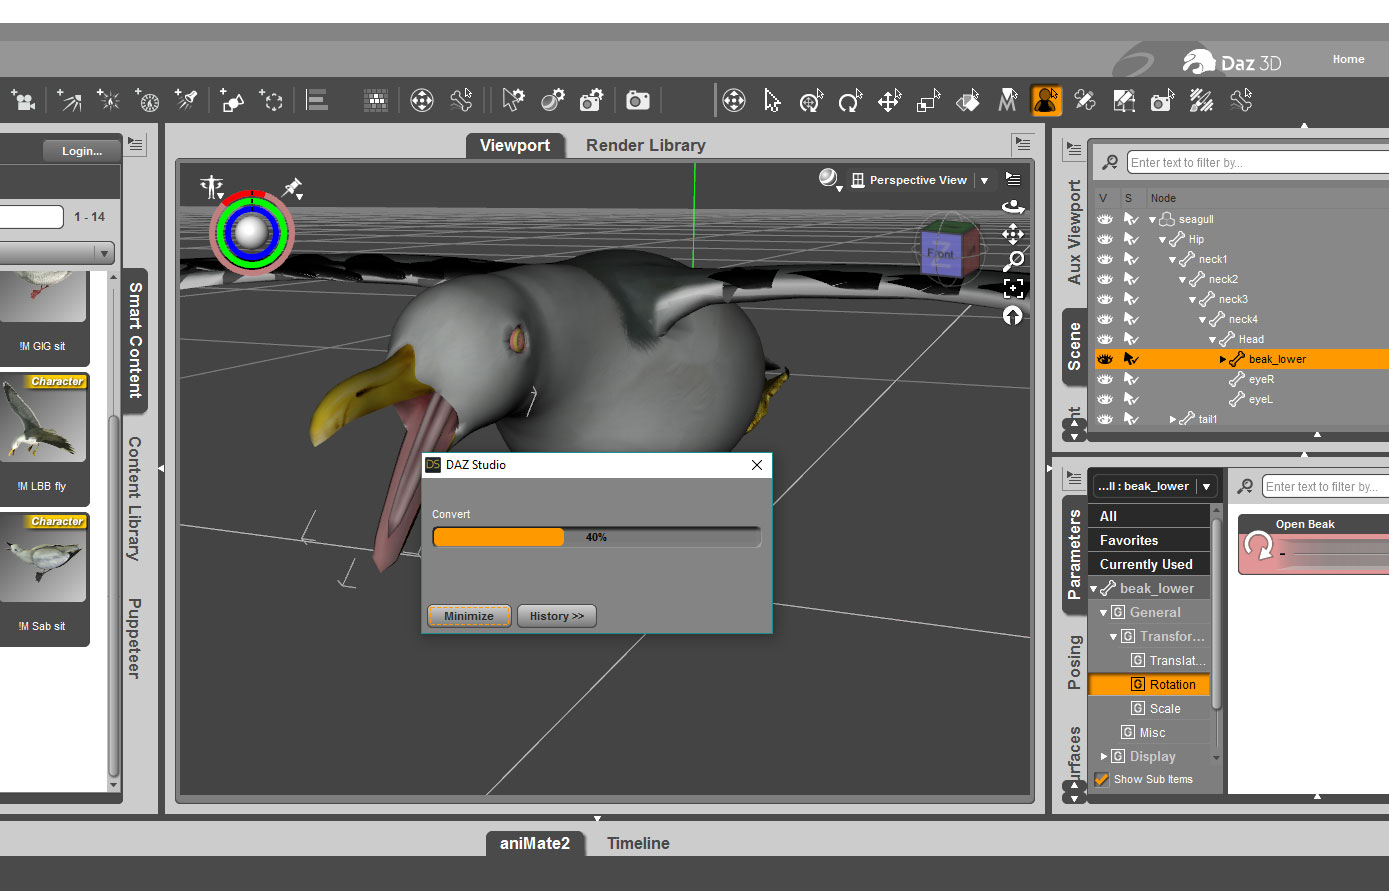Click the Login... button
This screenshot has height=891, width=1389.
82,151
